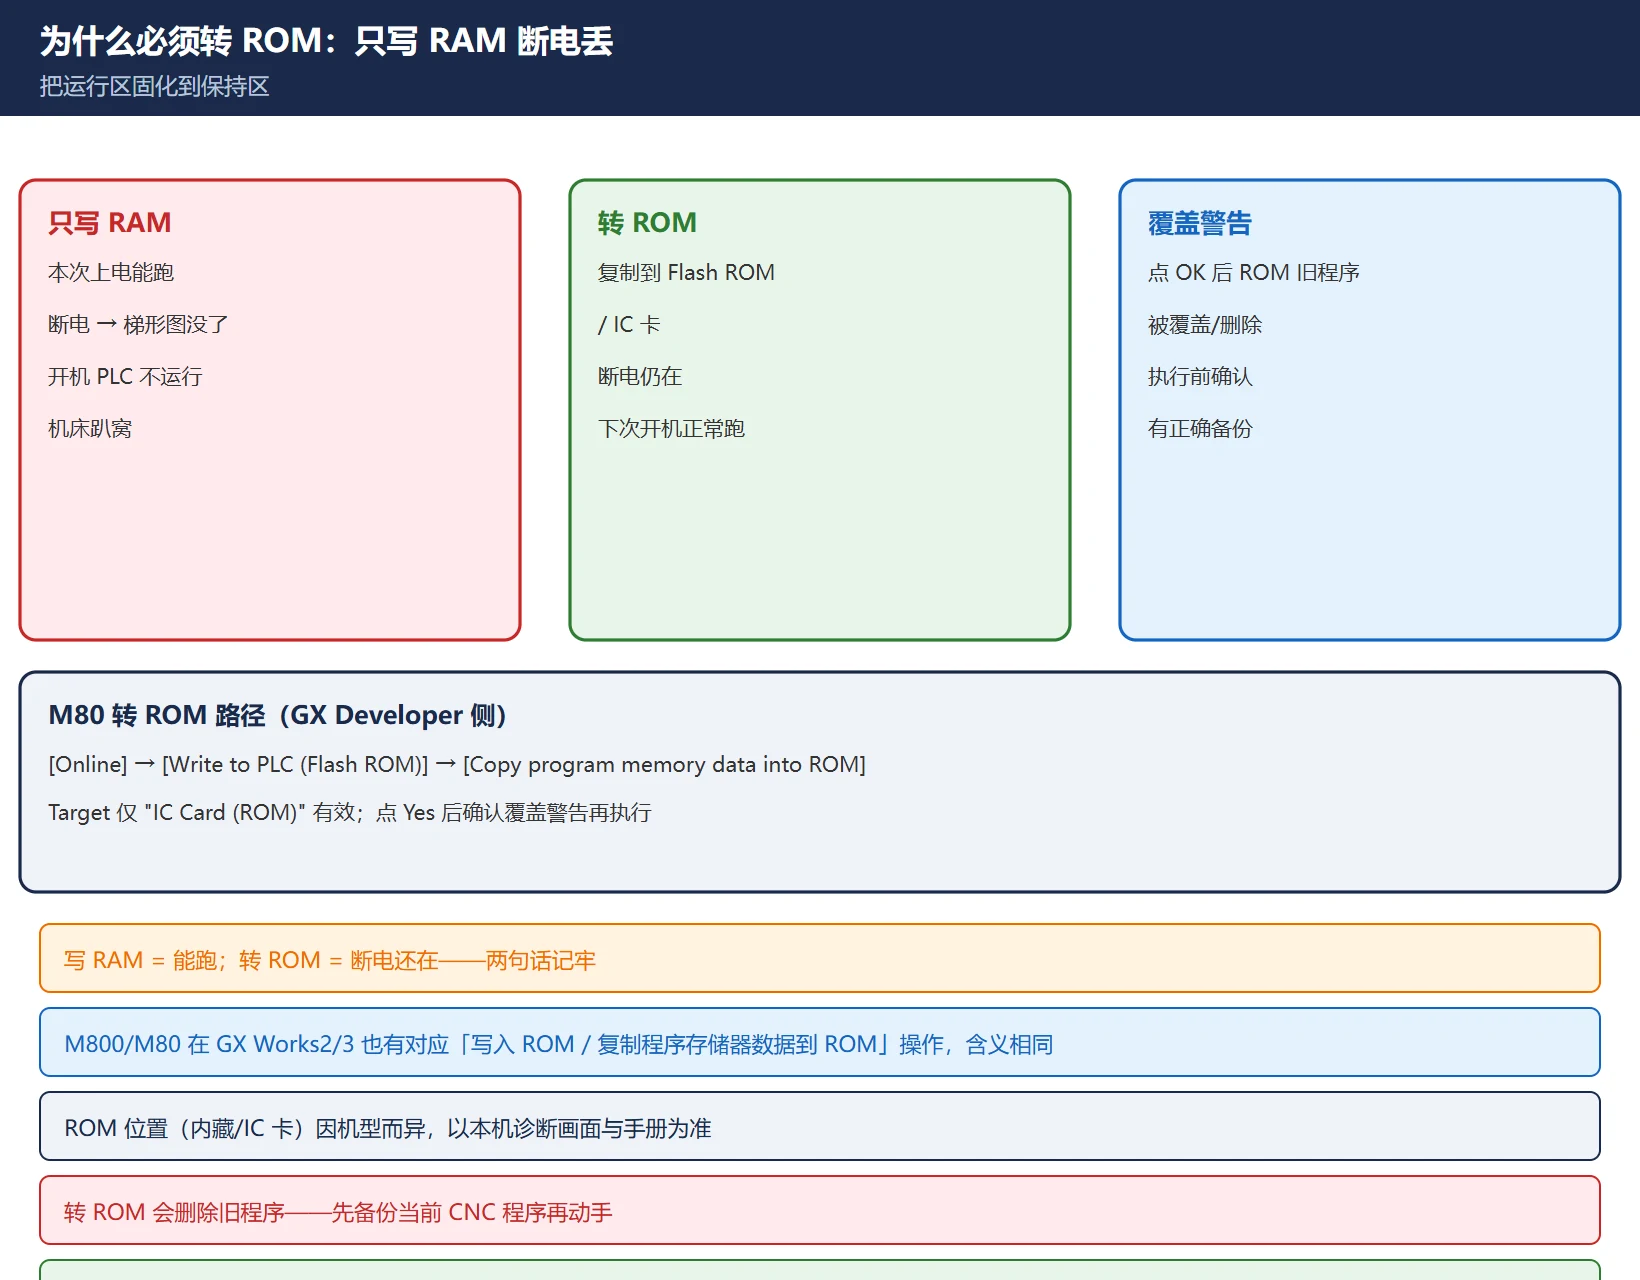Click the title 为什么必须转 ROM：只写 RAM 断电丢
Viewport: 1640px width, 1280px height.
tap(326, 41)
